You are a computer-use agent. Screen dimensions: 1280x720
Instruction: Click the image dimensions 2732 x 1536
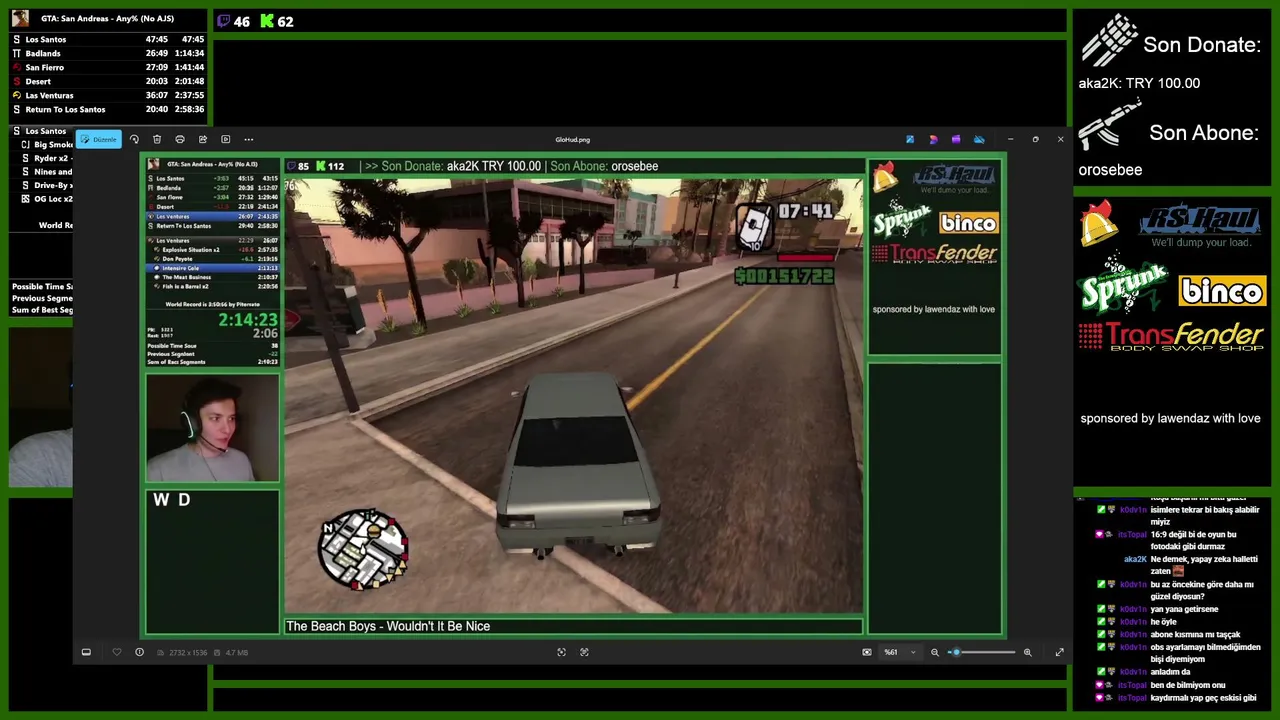pos(187,652)
